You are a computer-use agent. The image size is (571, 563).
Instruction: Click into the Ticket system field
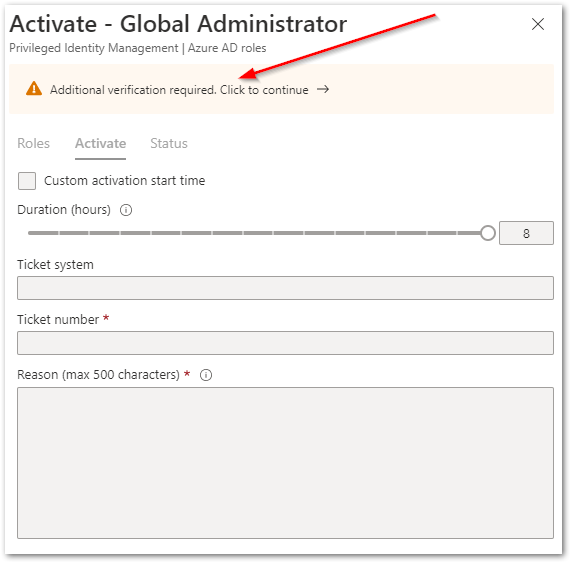[286, 288]
